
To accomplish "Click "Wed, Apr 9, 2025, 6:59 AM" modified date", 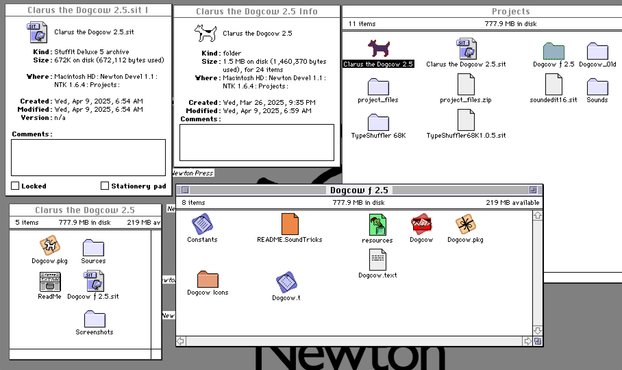I will coord(267,111).
